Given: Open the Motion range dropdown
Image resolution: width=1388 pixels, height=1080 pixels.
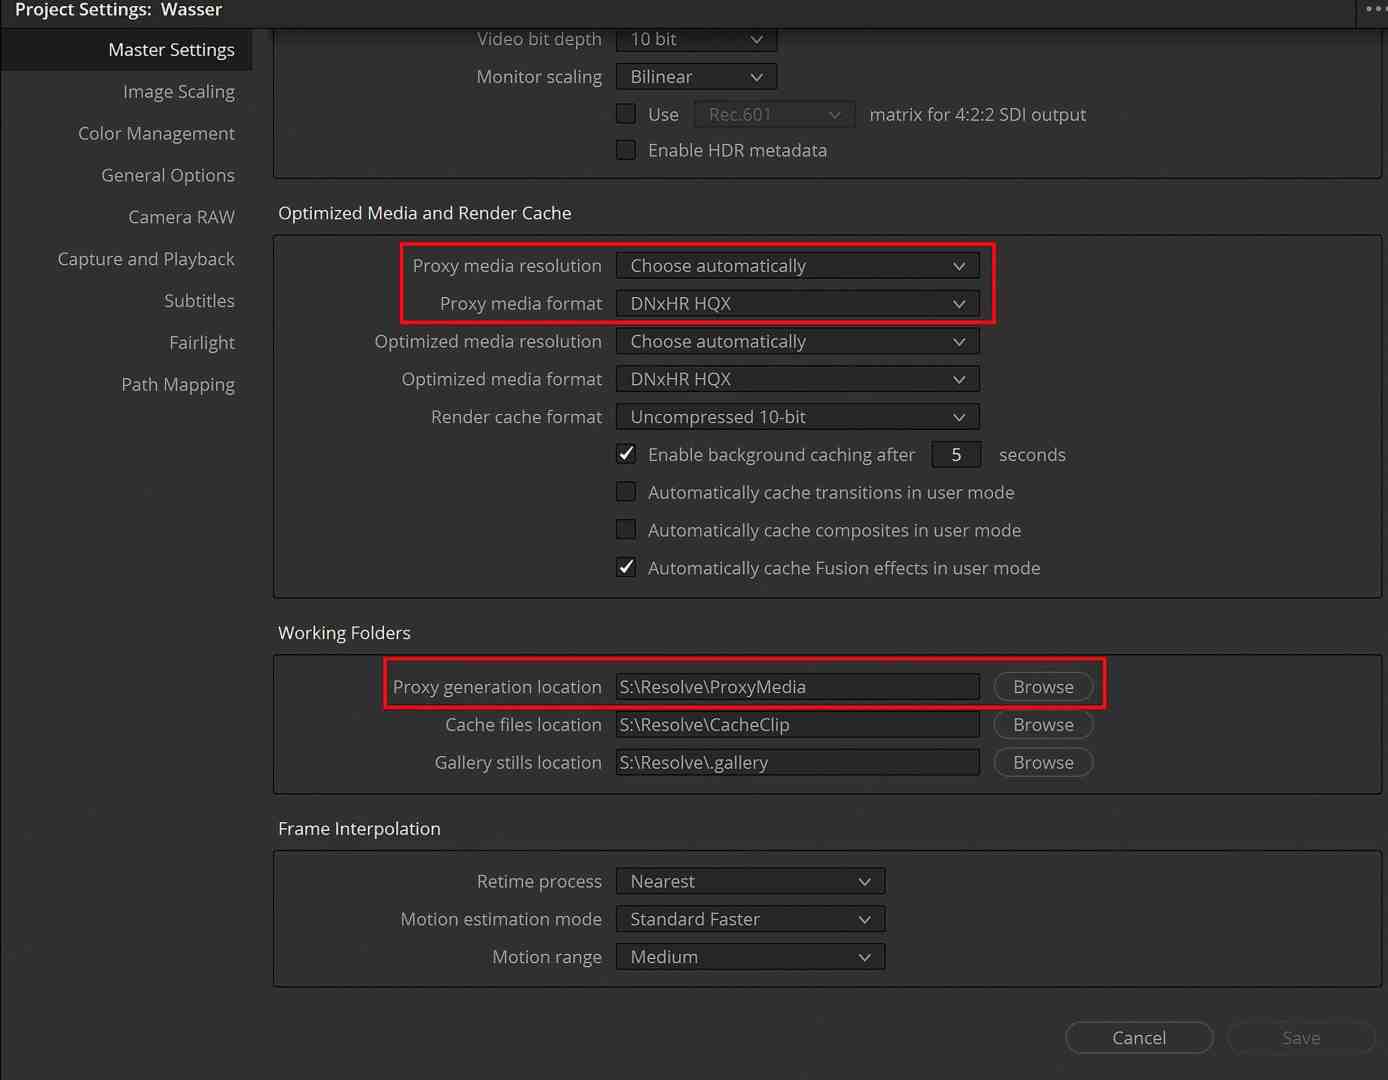Looking at the screenshot, I should tap(750, 956).
